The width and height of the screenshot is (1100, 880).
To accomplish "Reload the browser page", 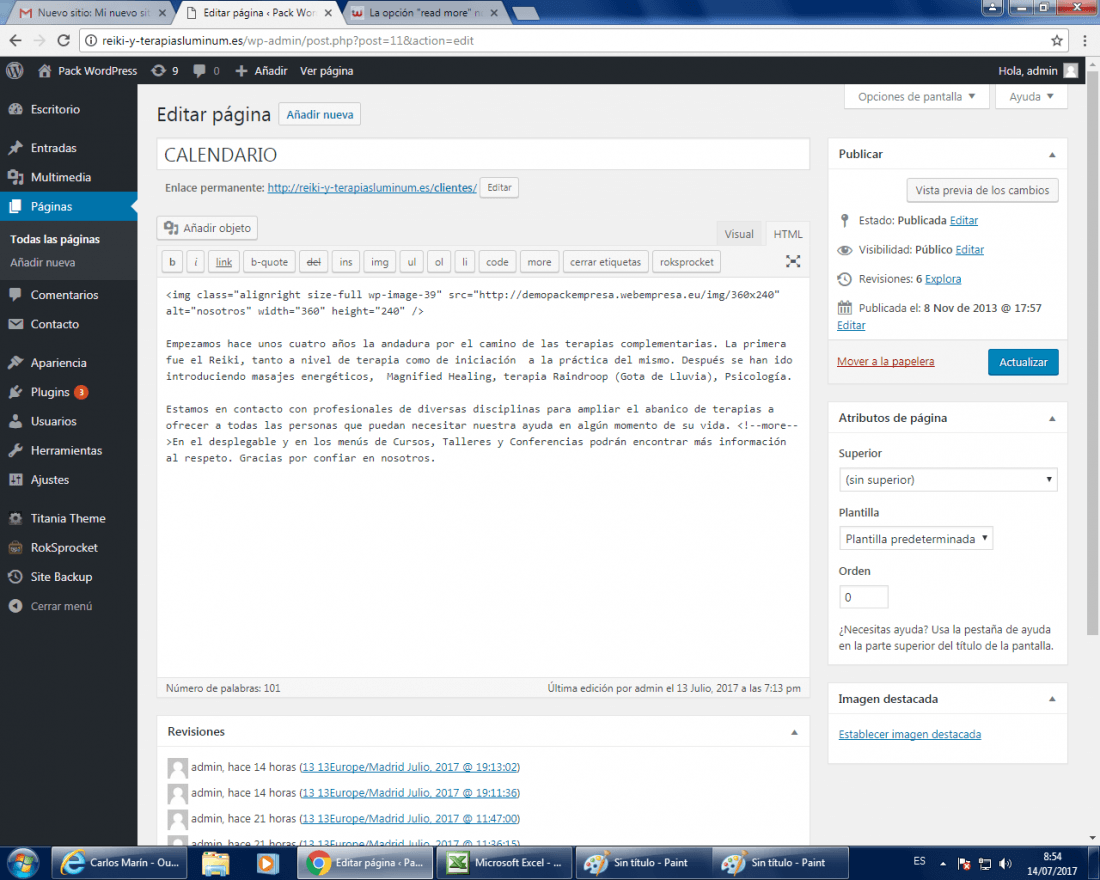I will coord(63,41).
